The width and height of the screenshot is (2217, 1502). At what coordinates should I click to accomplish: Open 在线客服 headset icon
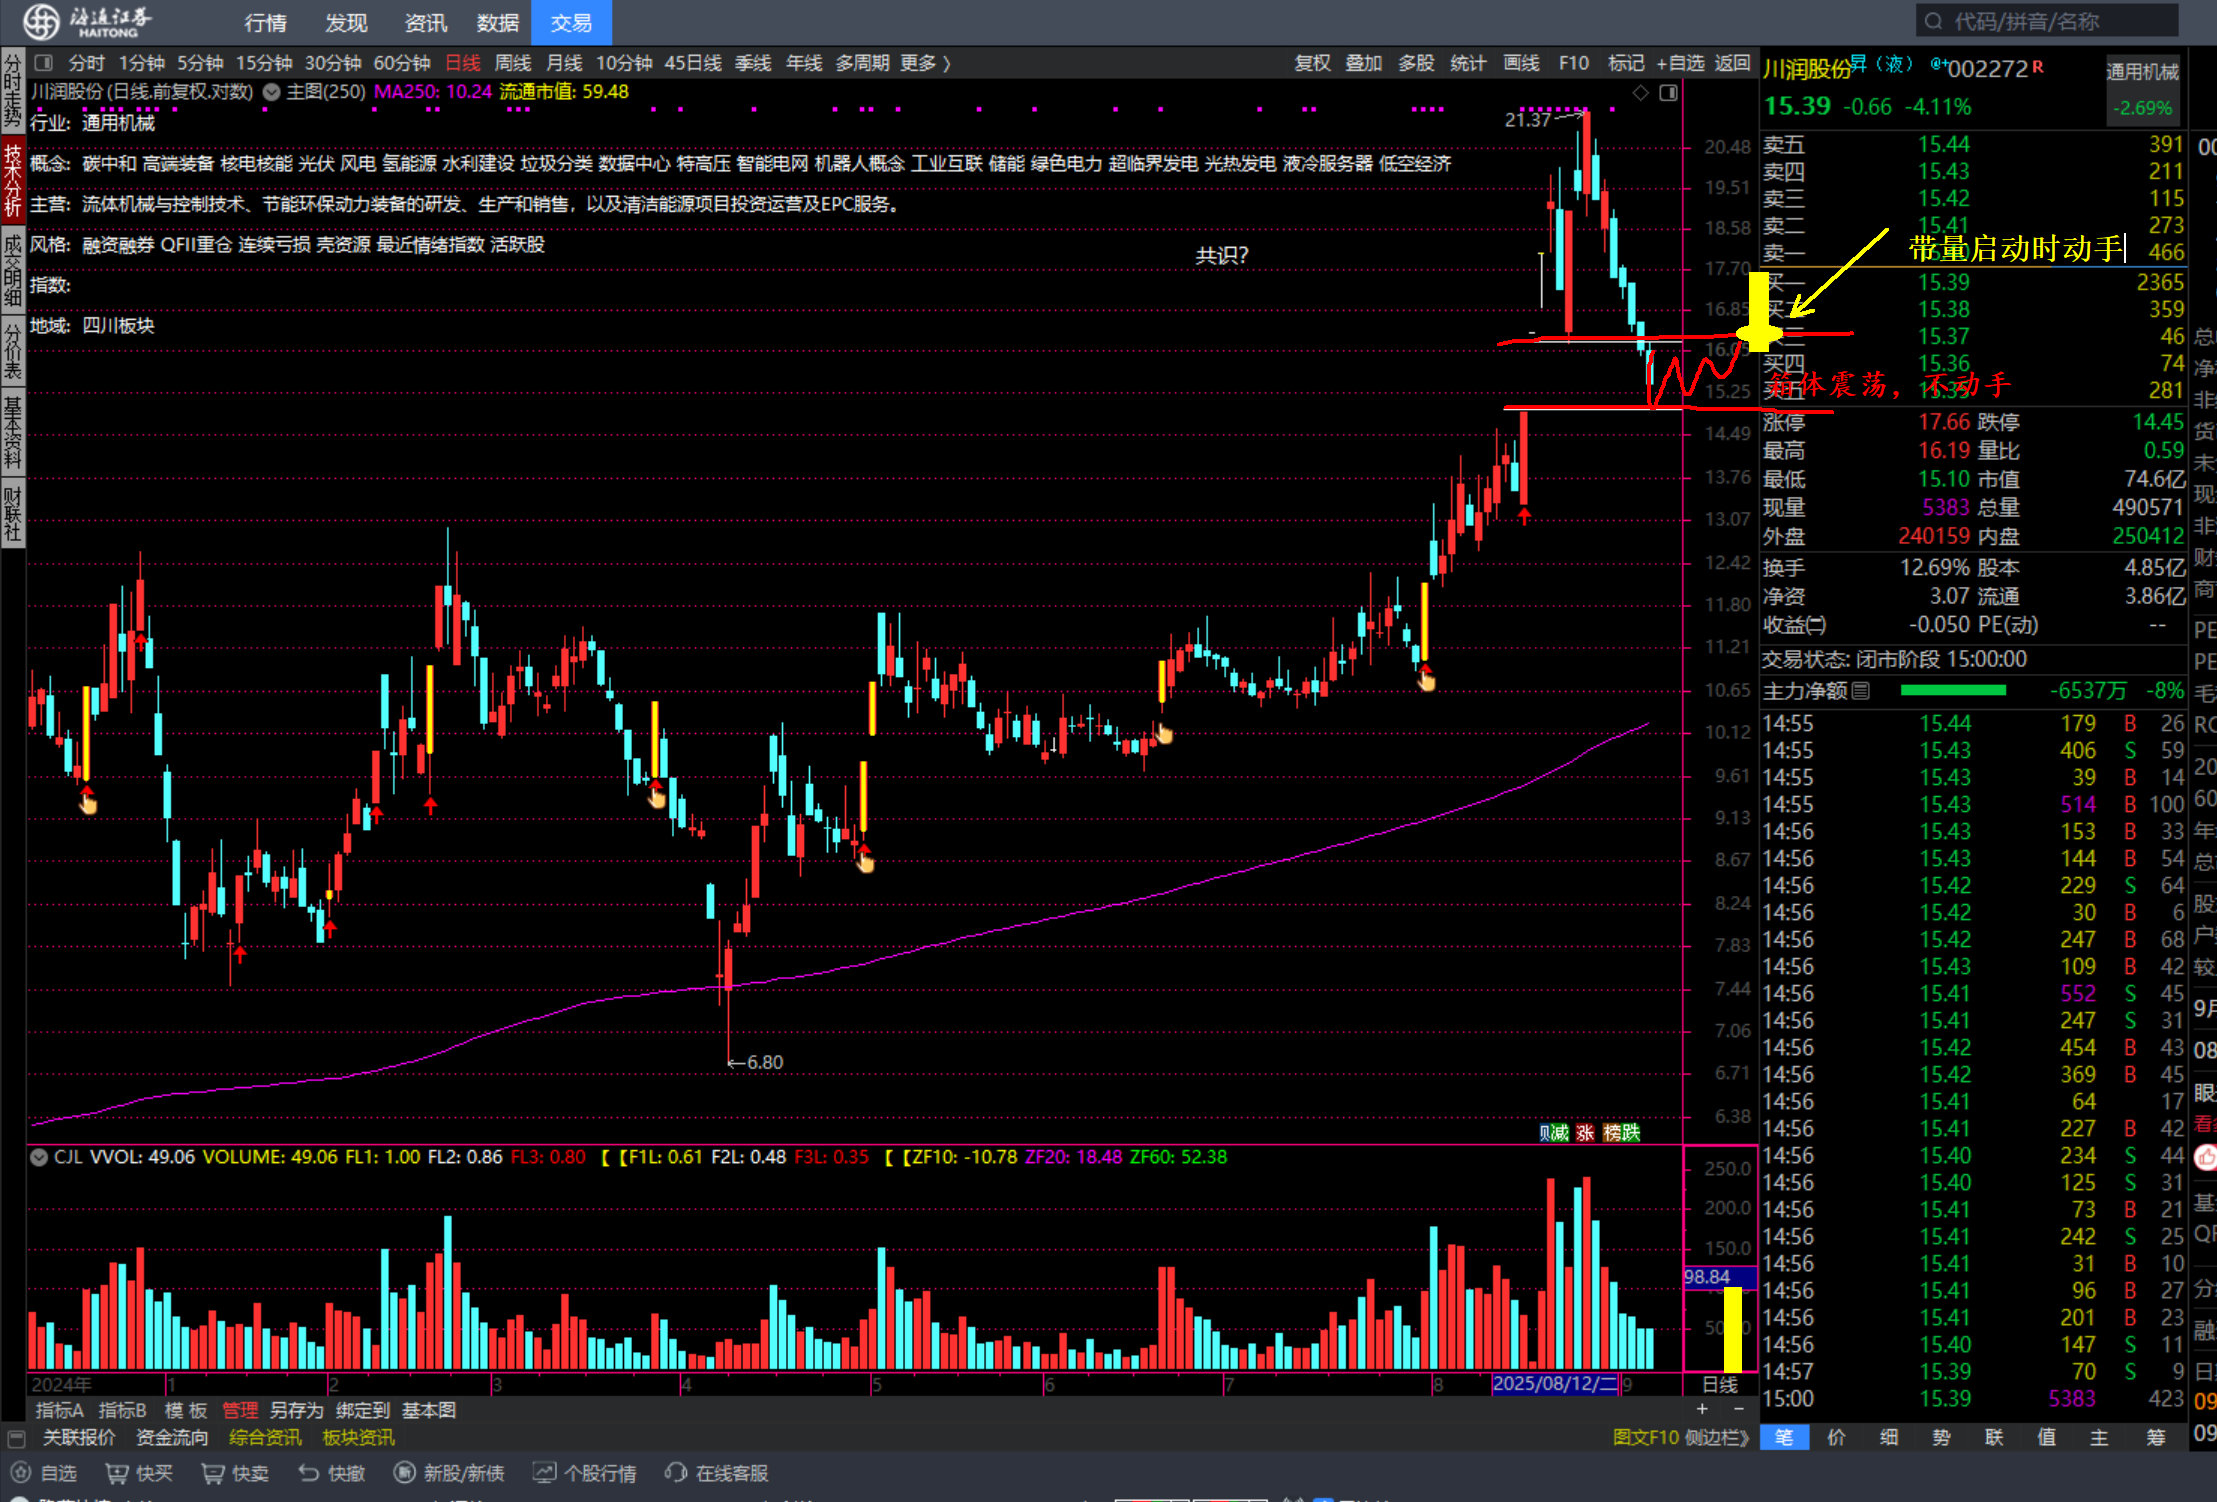point(676,1473)
